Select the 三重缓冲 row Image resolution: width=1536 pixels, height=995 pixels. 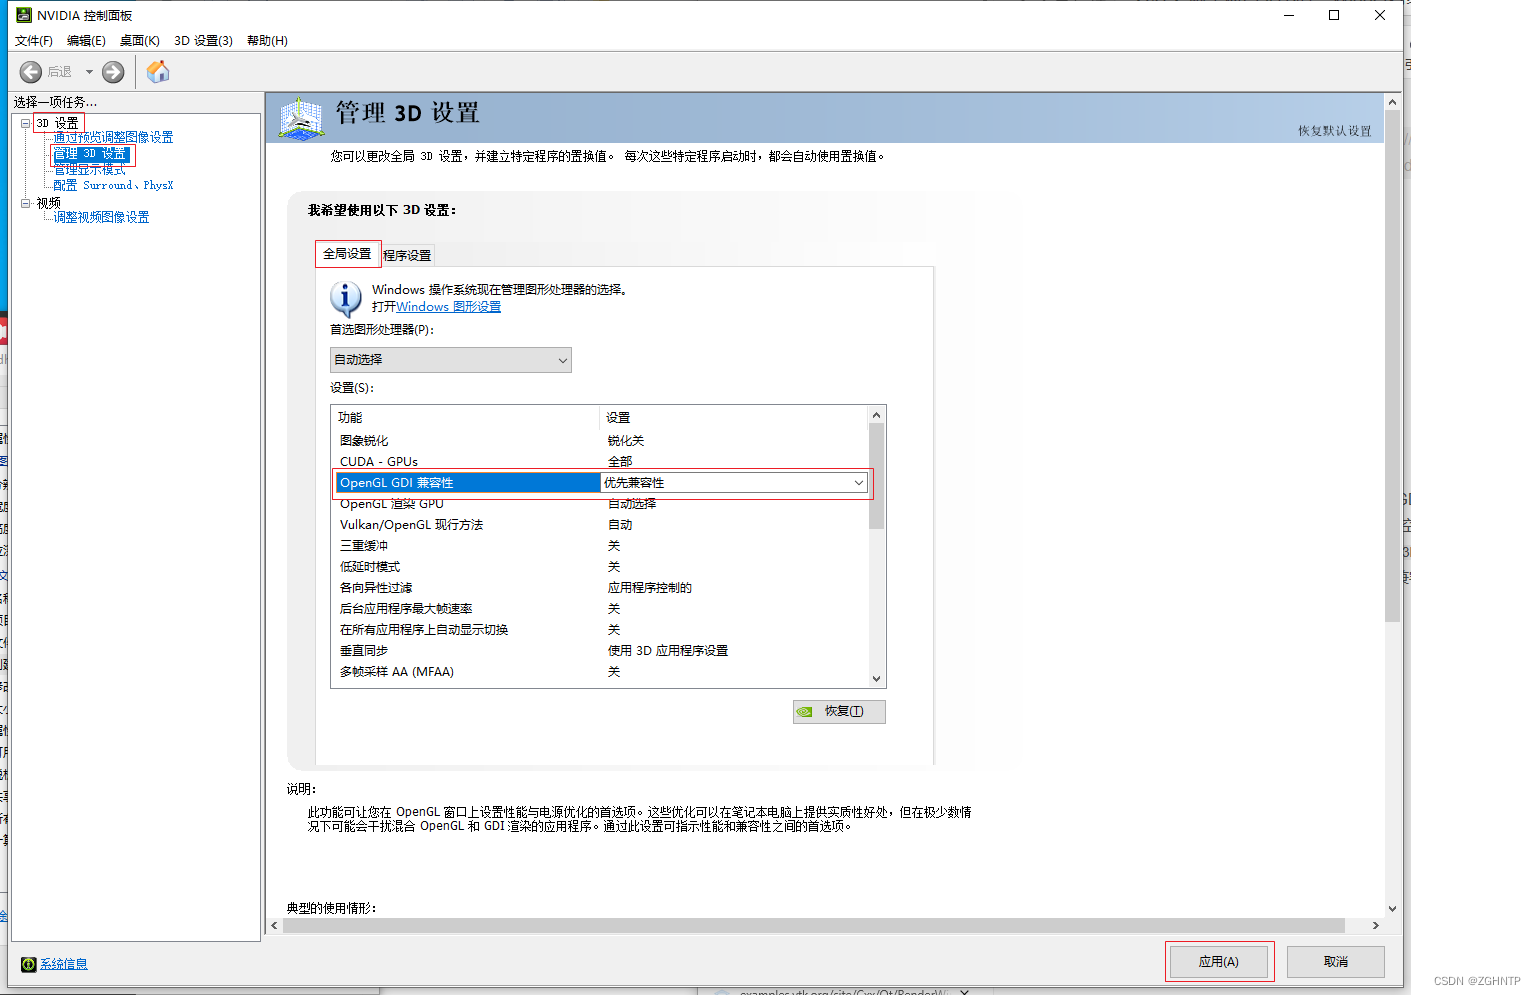tap(599, 546)
